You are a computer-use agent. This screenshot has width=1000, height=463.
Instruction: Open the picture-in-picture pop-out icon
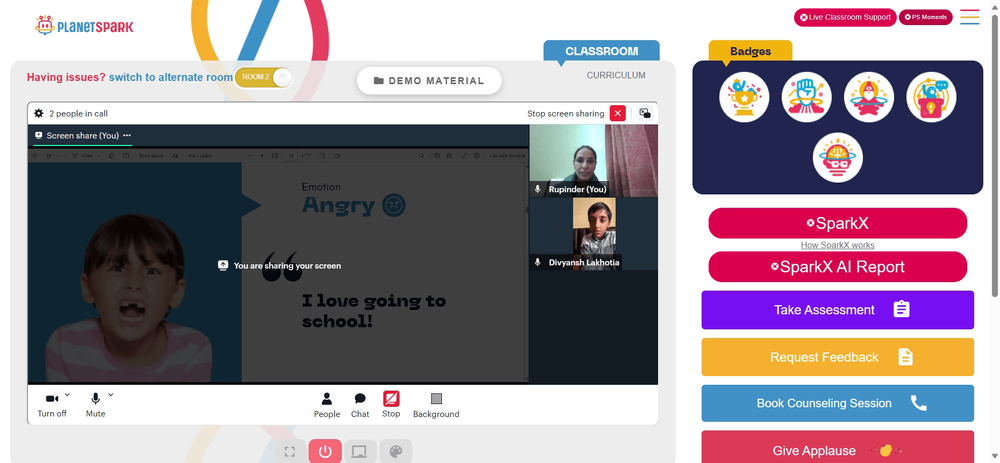645,114
